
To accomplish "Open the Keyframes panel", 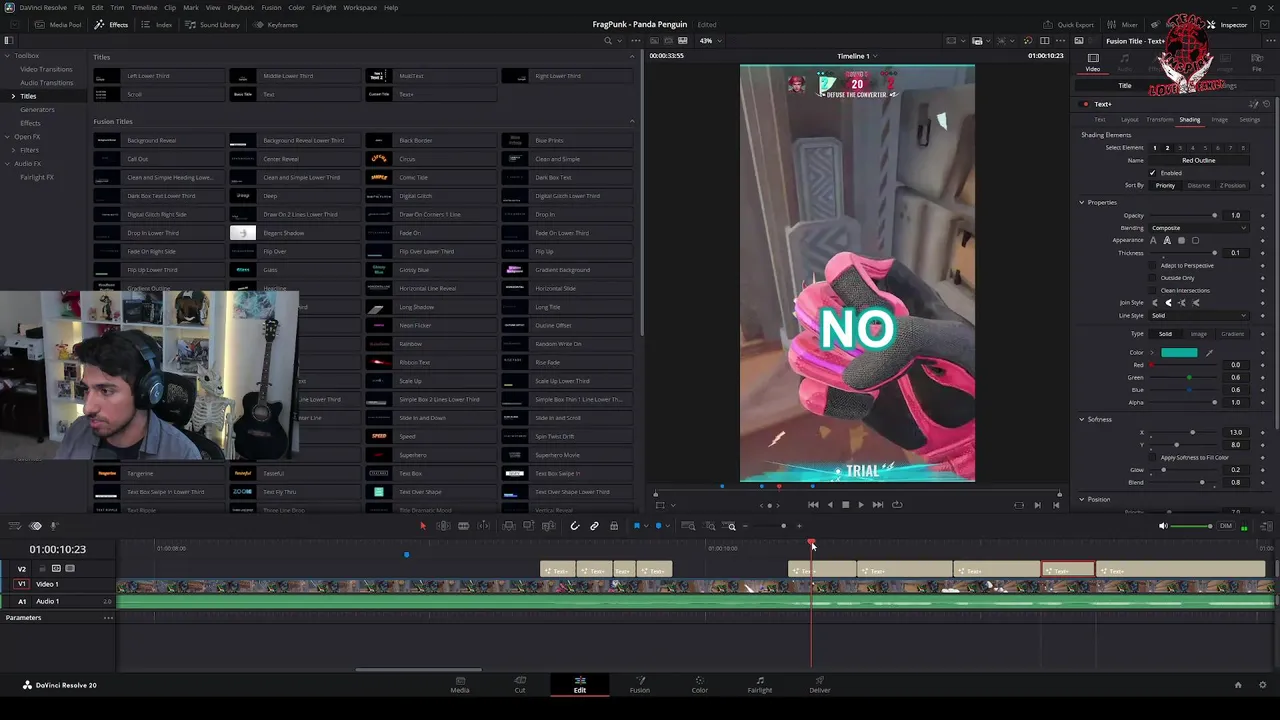I will (276, 24).
